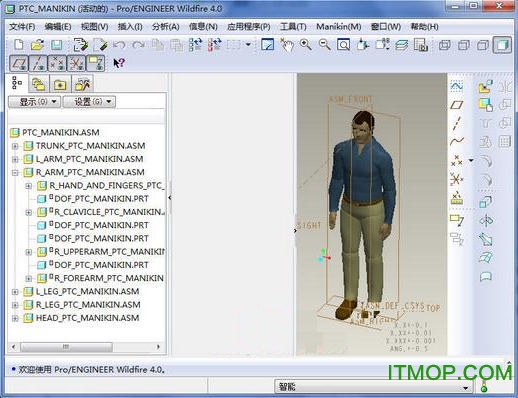Expand L_LEG_PTC_MANIKIN.ASM node
The image size is (518, 398).
point(15,292)
